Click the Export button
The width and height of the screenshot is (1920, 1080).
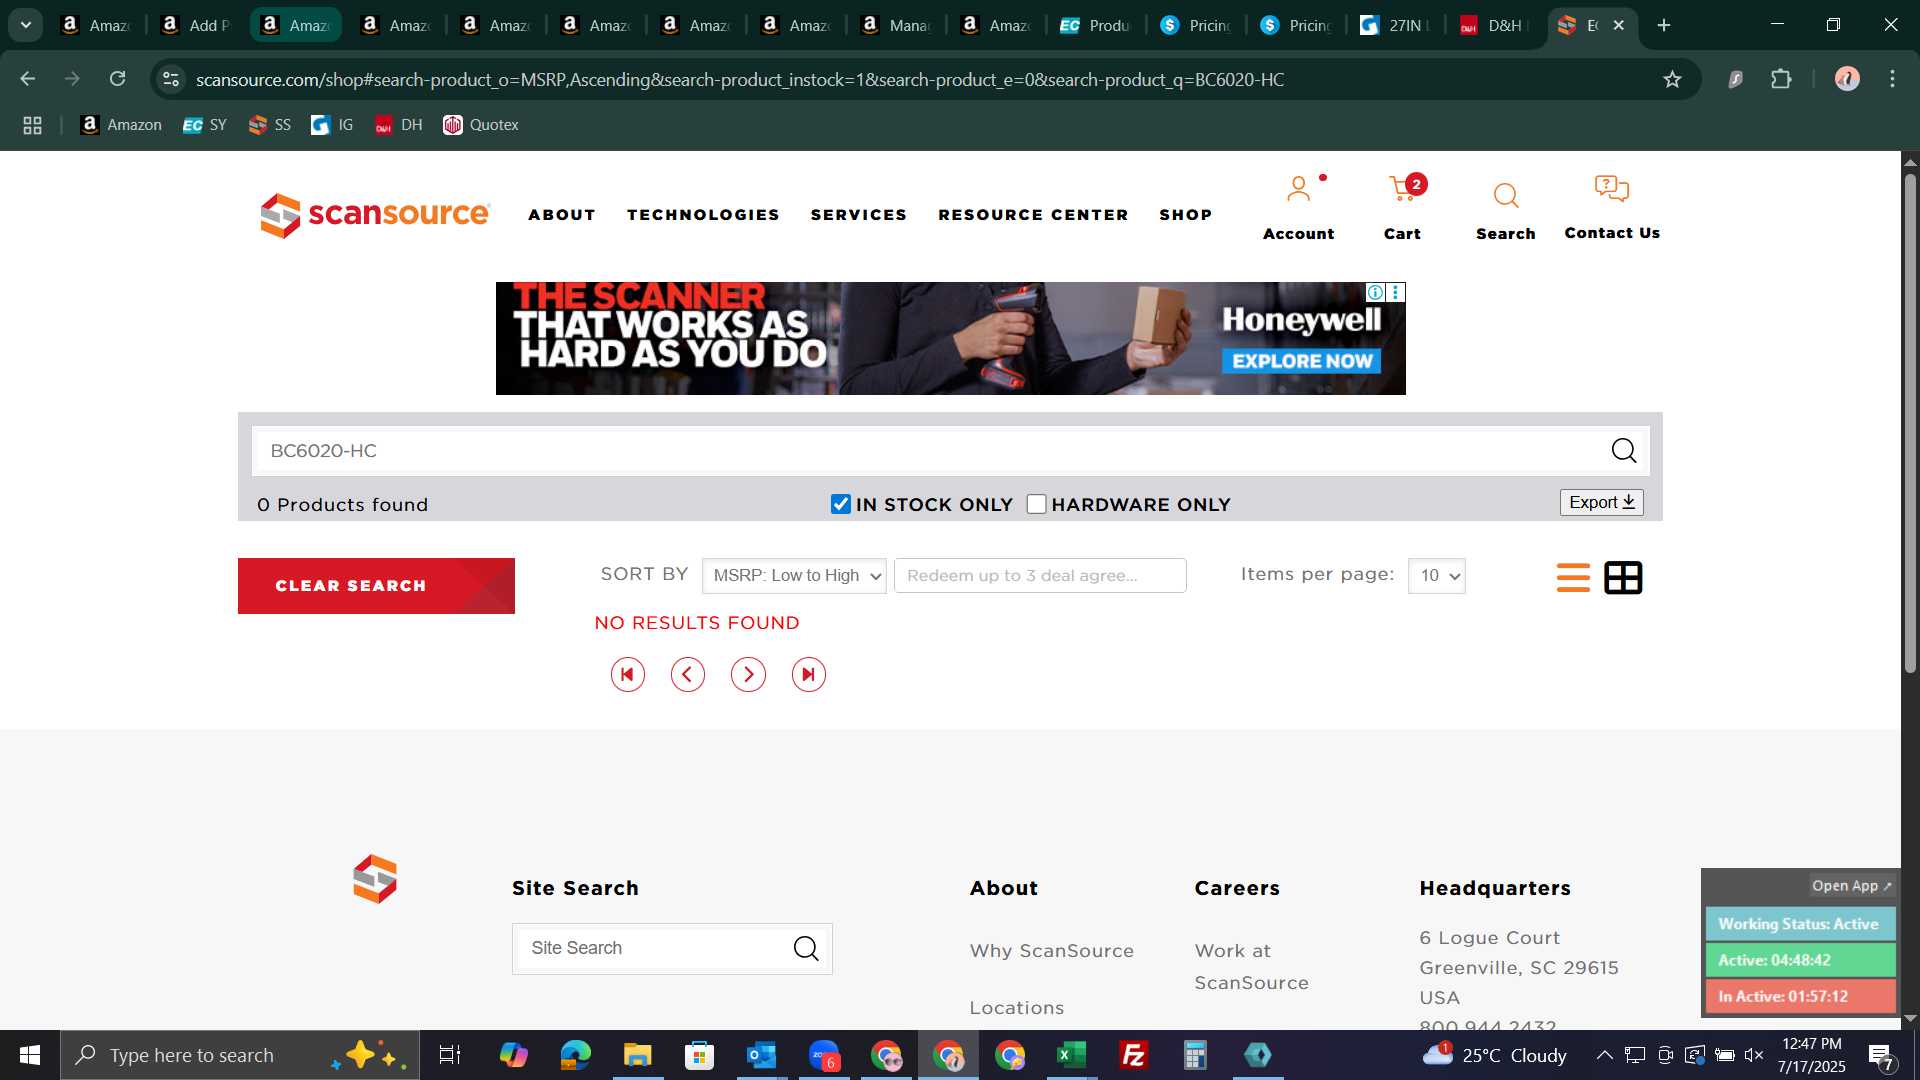[x=1601, y=503]
